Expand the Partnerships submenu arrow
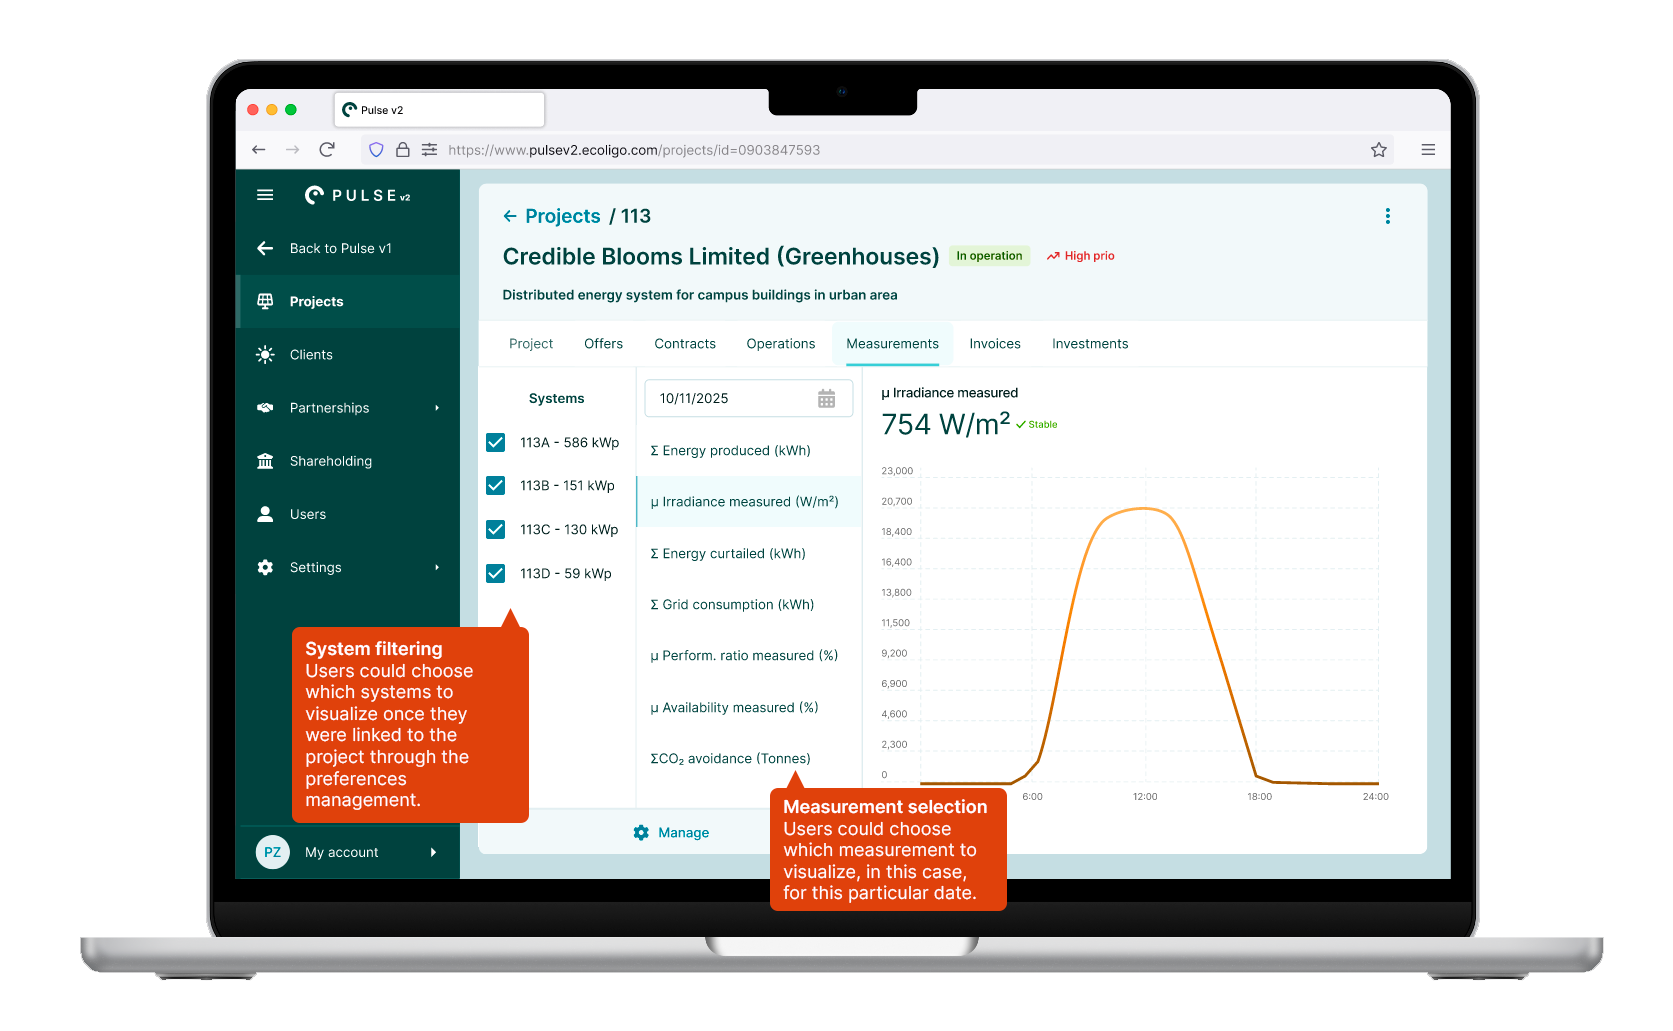1673x1031 pixels. click(x=437, y=408)
